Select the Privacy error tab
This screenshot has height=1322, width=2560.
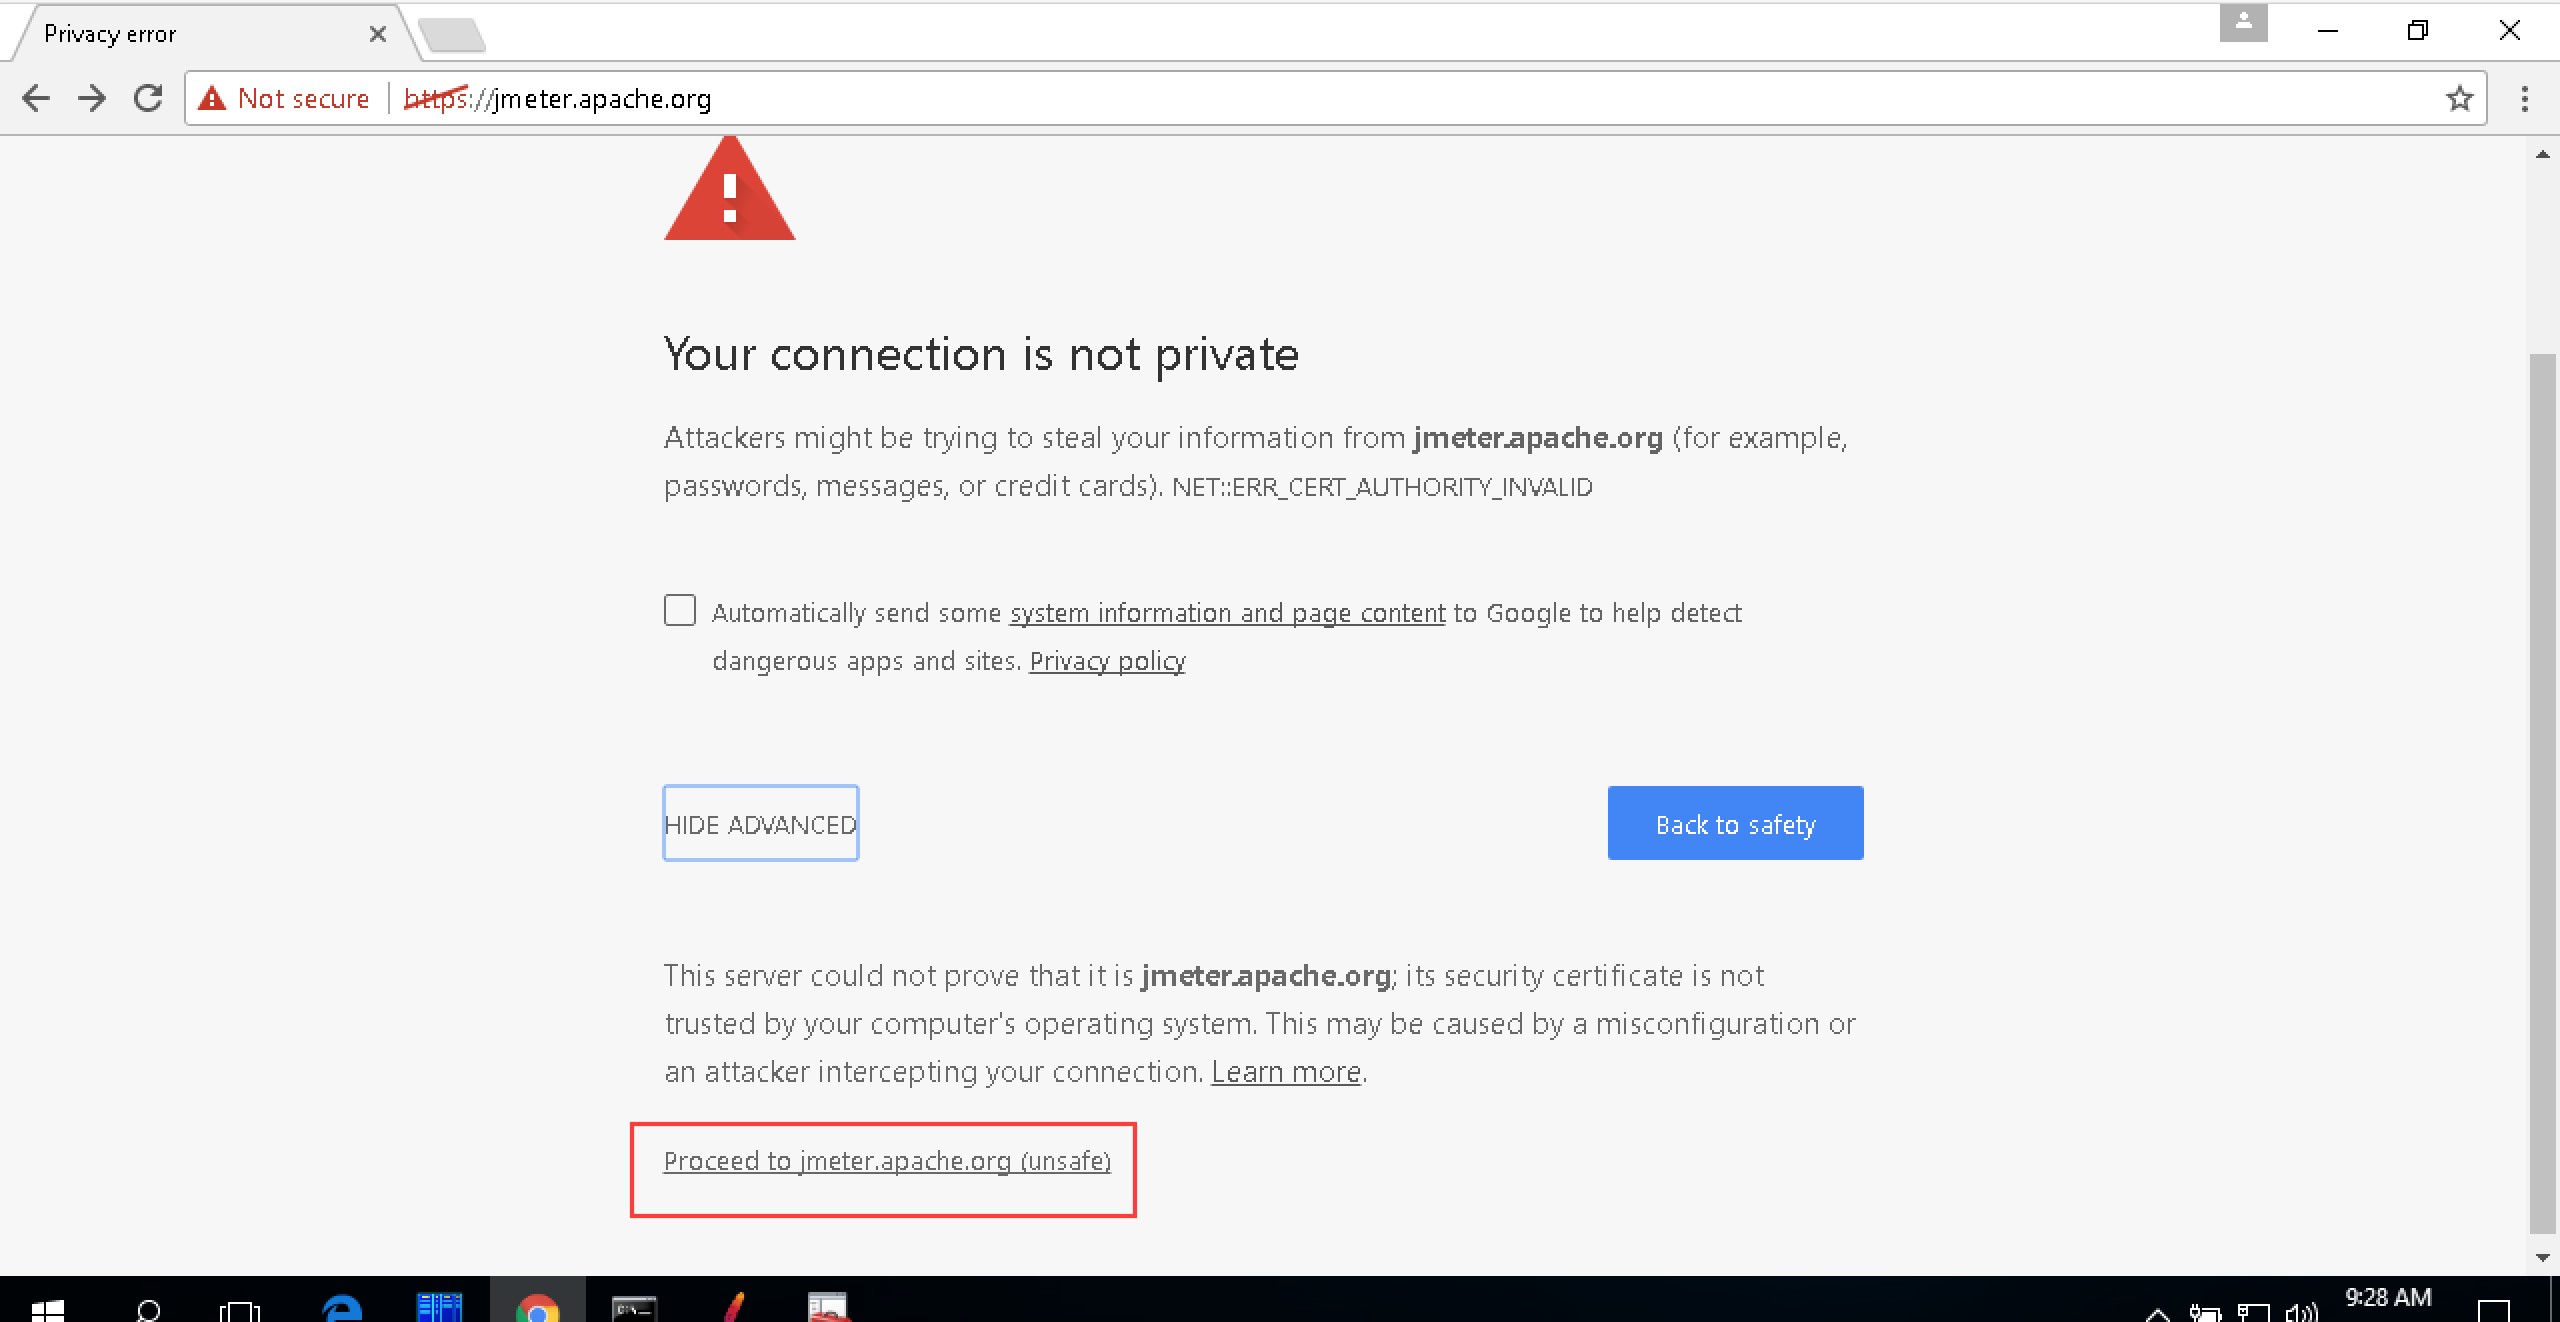[180, 33]
